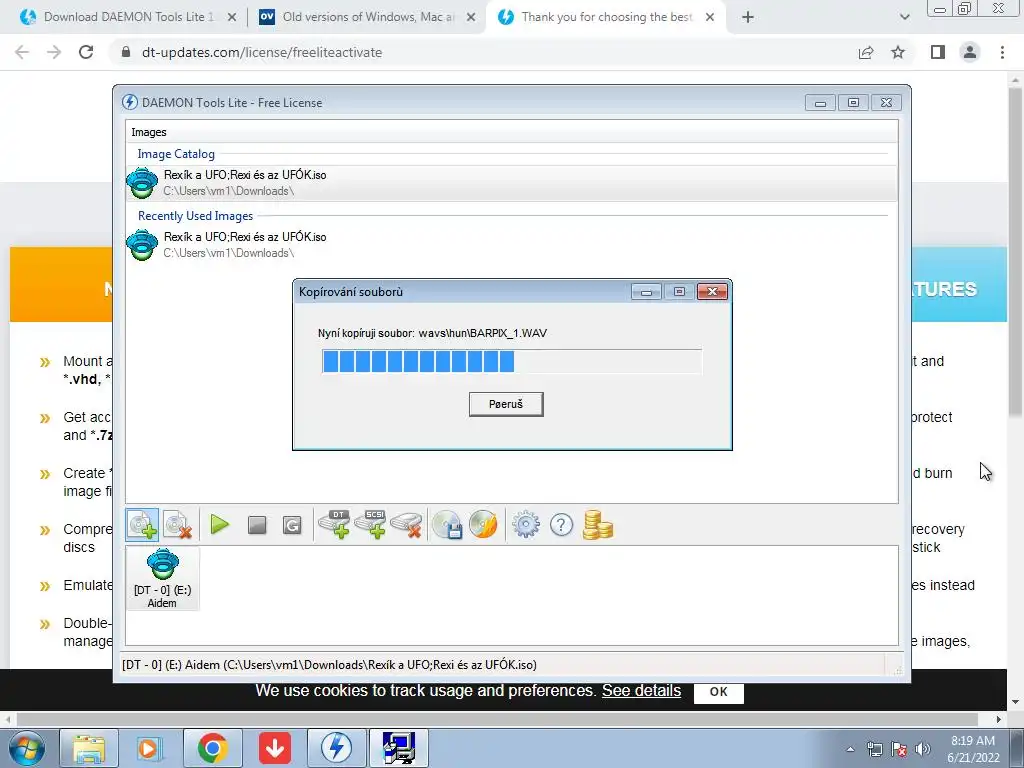Click the page vertical scrollbar thumb

pos(1016,251)
